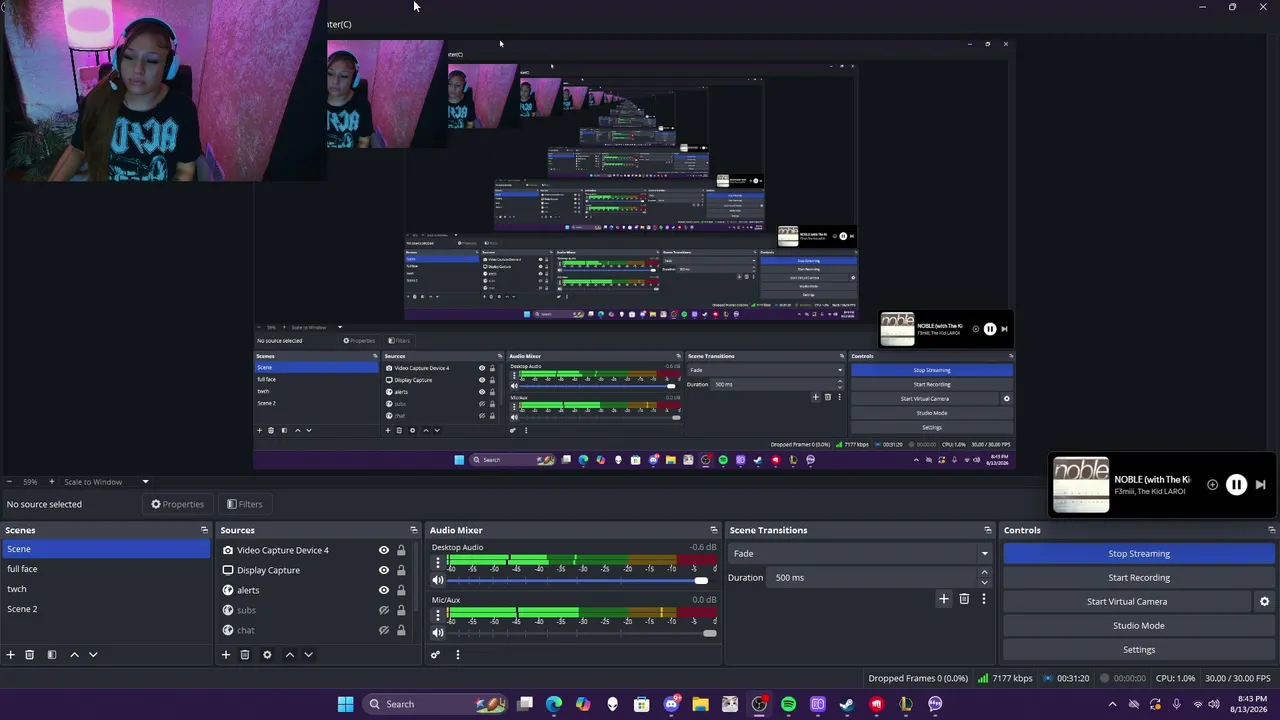Move the selected source up
1280x720 pixels.
pyautogui.click(x=290, y=655)
